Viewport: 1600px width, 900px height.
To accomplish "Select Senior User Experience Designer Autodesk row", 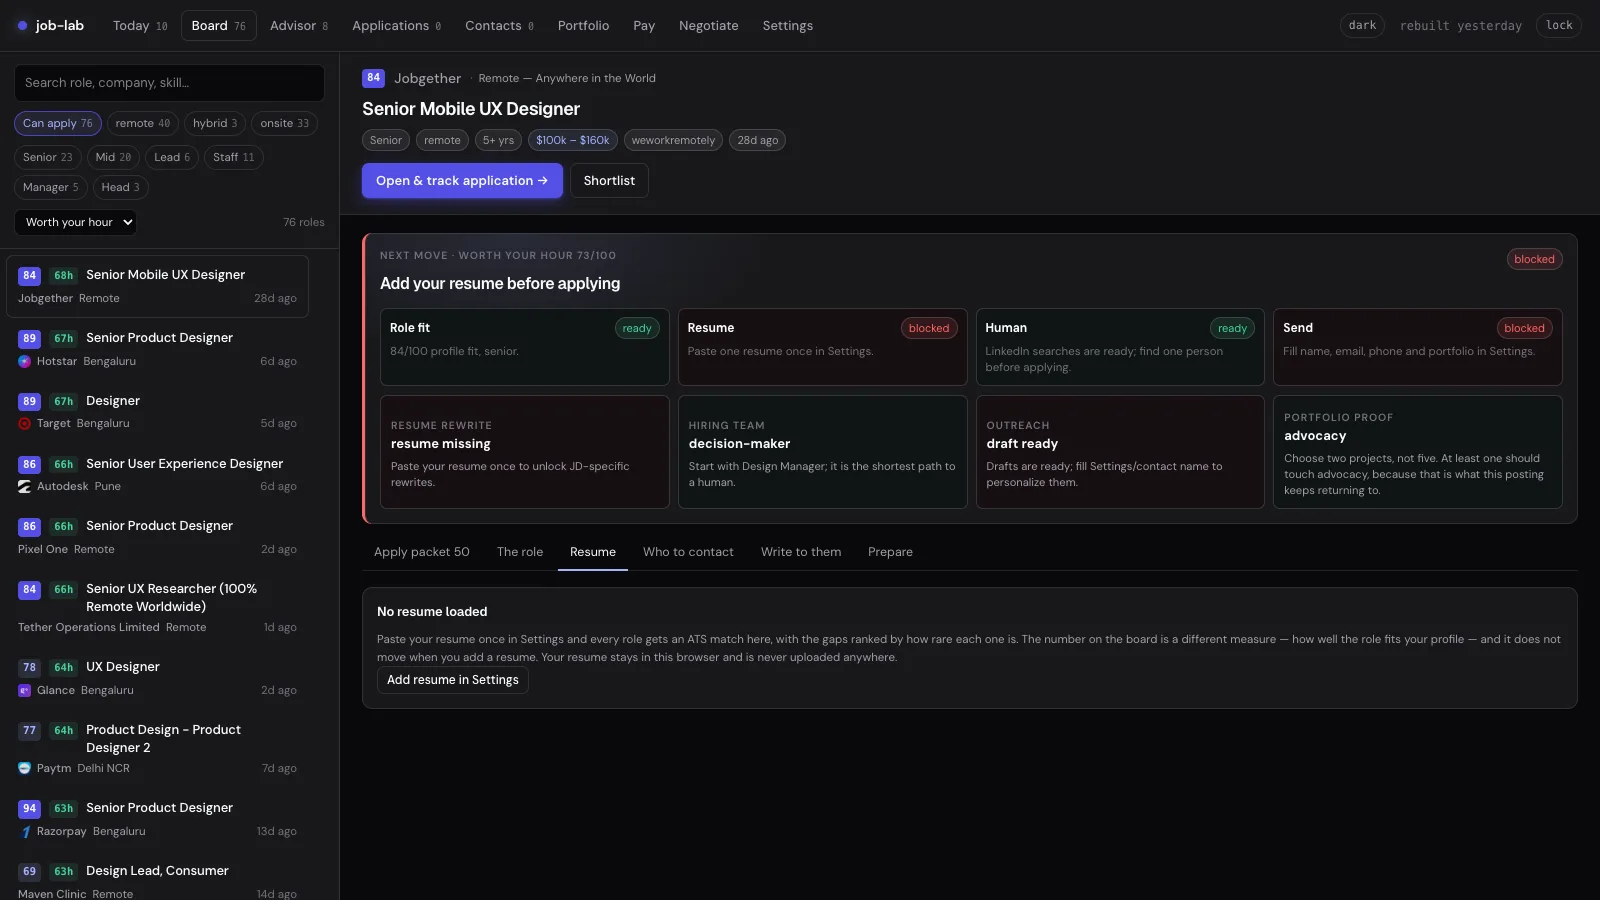I will [x=157, y=475].
